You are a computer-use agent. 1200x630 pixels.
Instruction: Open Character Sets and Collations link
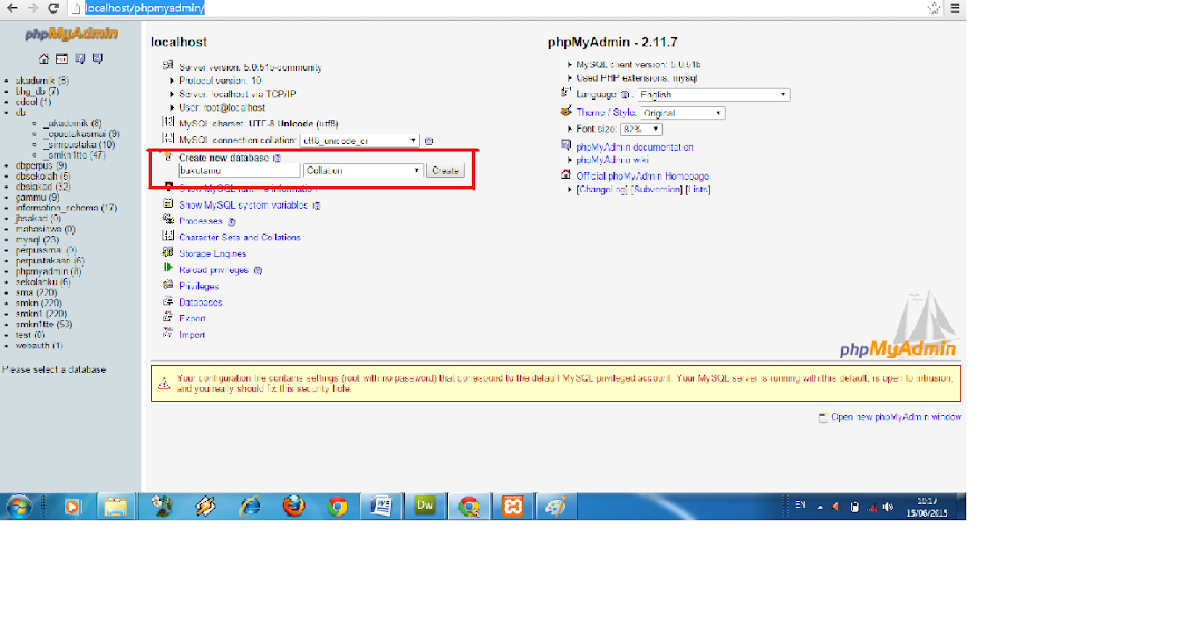240,237
